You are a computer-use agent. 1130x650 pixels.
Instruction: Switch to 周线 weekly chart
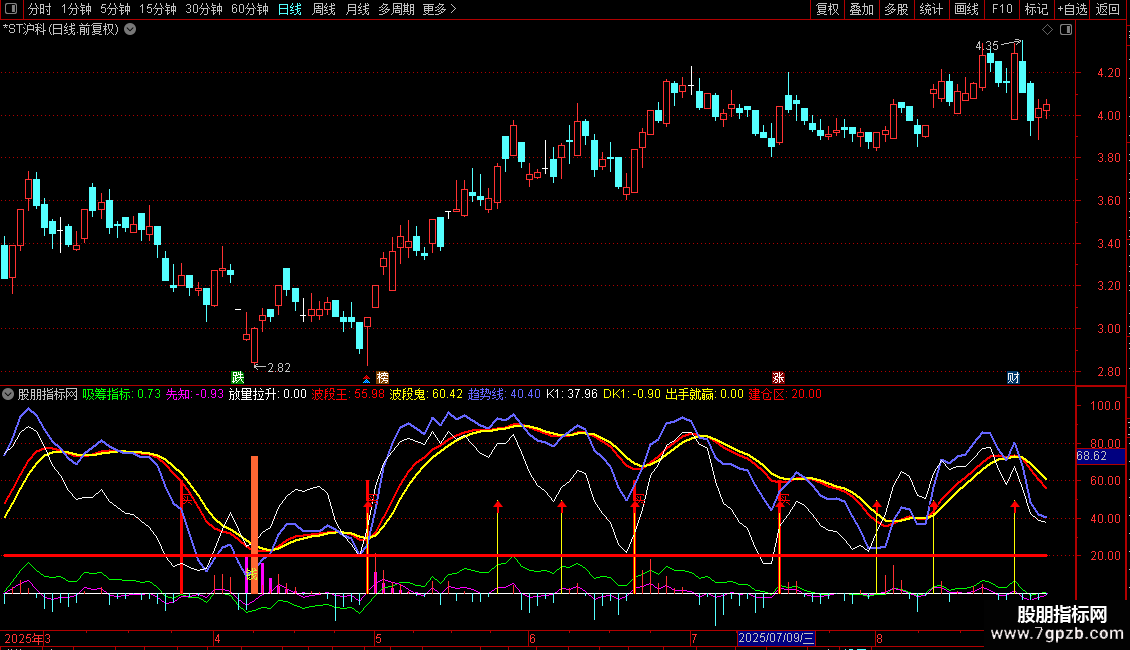[324, 9]
